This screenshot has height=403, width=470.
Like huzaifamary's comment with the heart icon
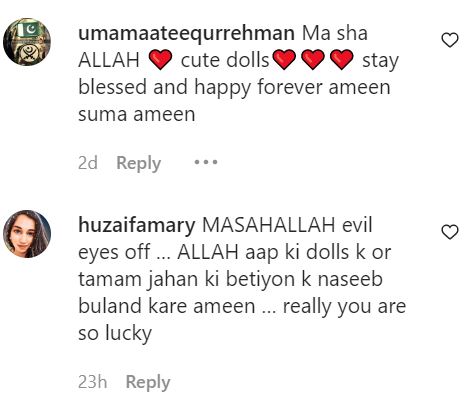(x=450, y=232)
